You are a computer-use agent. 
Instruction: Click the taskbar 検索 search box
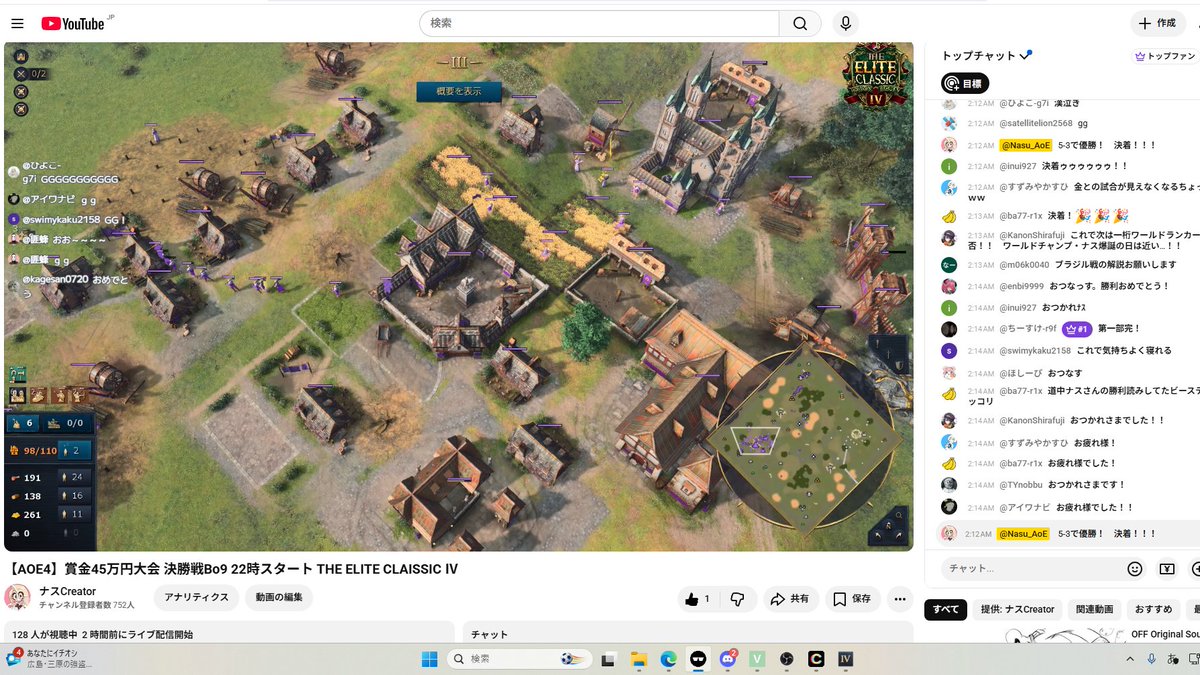[520, 659]
